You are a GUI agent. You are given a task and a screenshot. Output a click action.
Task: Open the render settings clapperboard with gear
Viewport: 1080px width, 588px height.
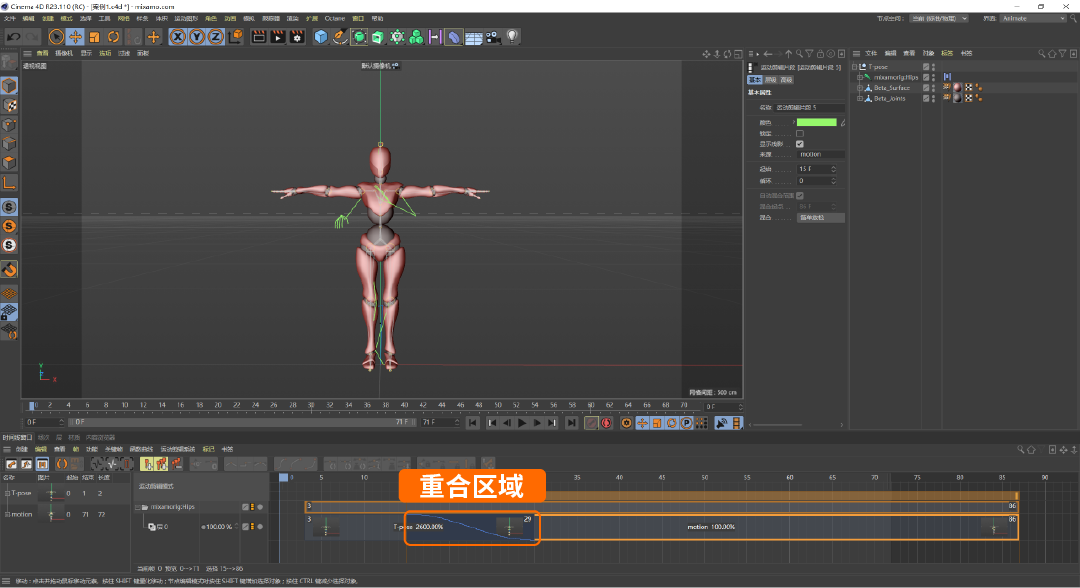click(x=297, y=36)
